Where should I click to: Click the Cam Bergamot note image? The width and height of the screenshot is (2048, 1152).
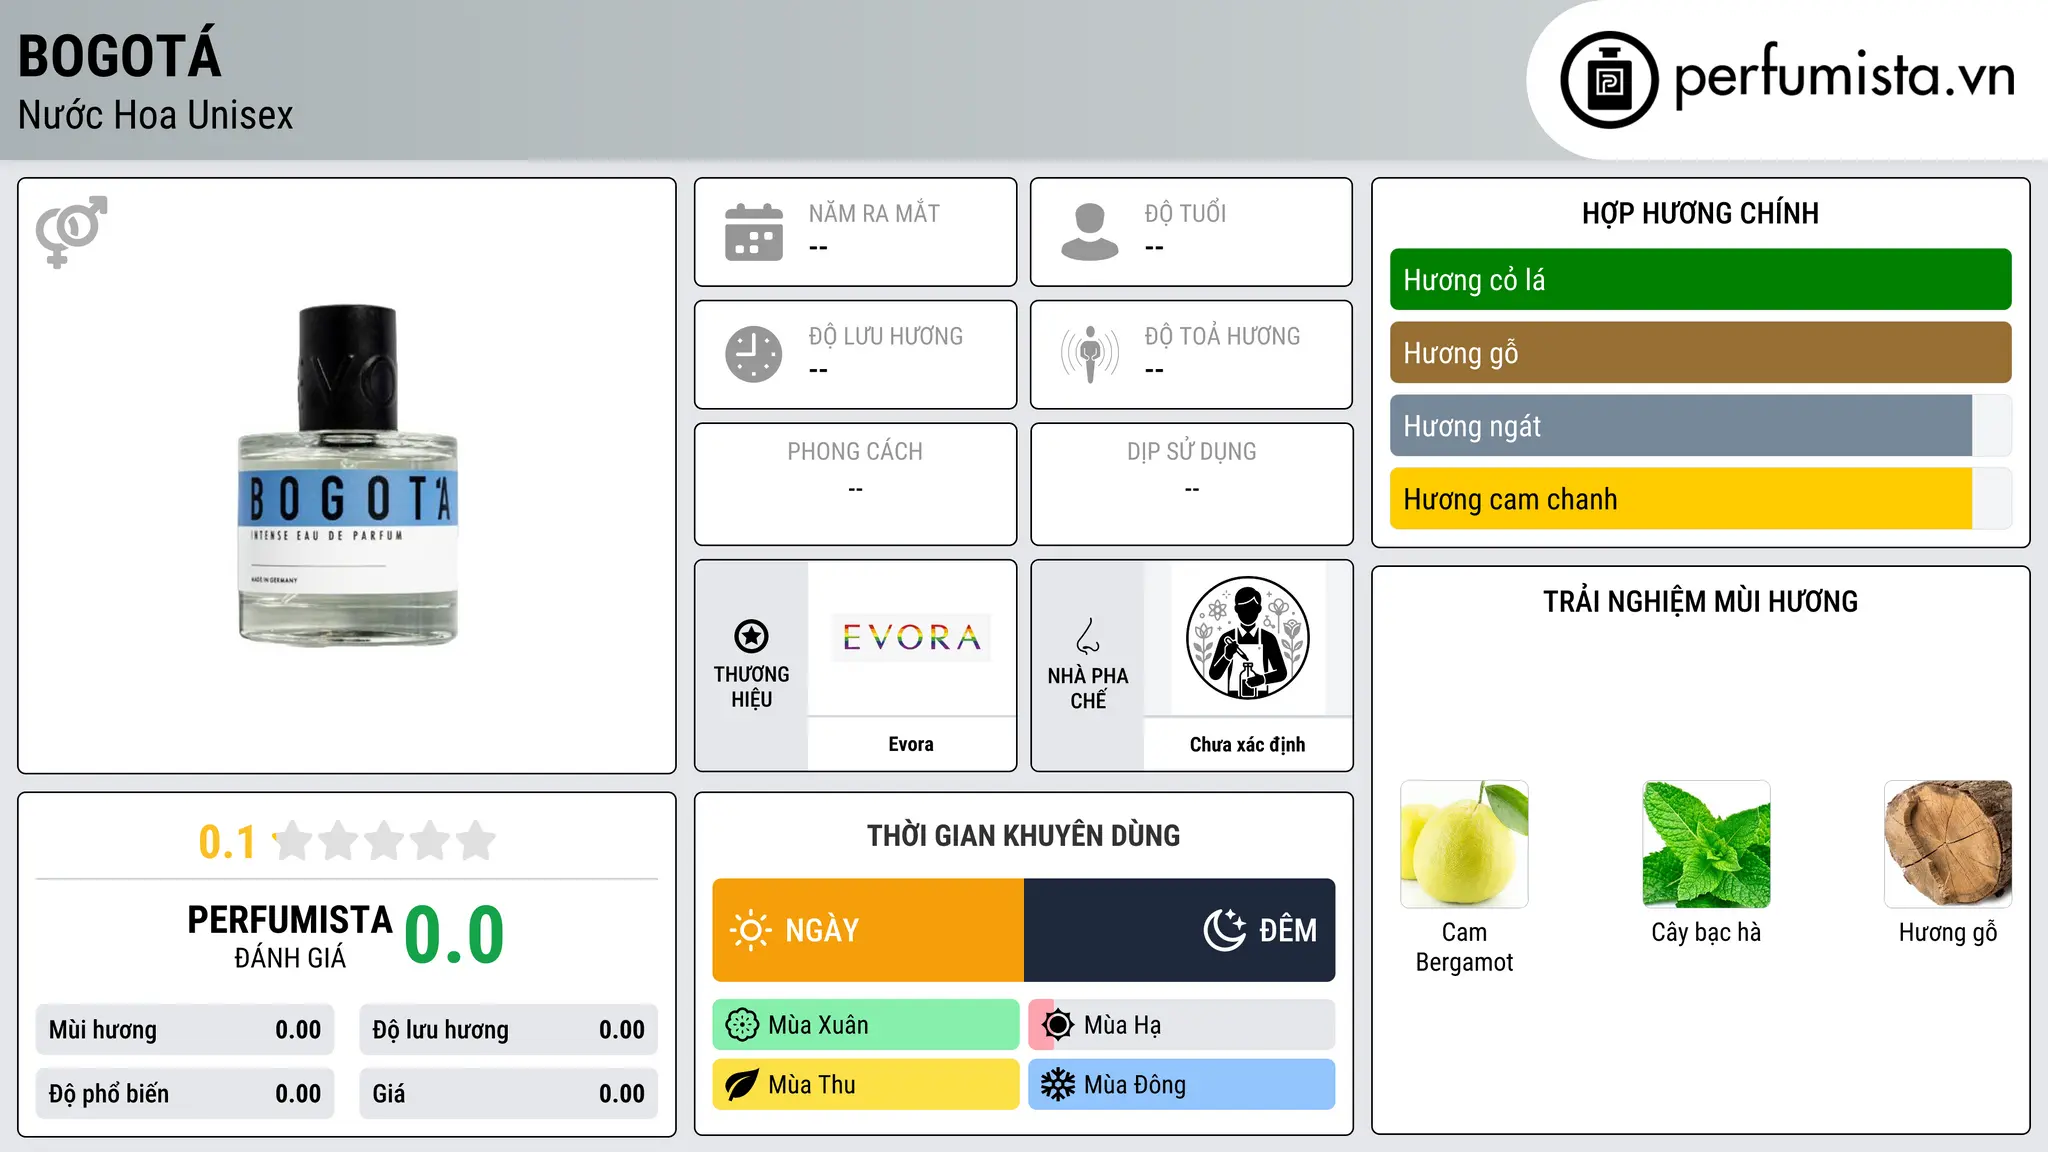1464,844
